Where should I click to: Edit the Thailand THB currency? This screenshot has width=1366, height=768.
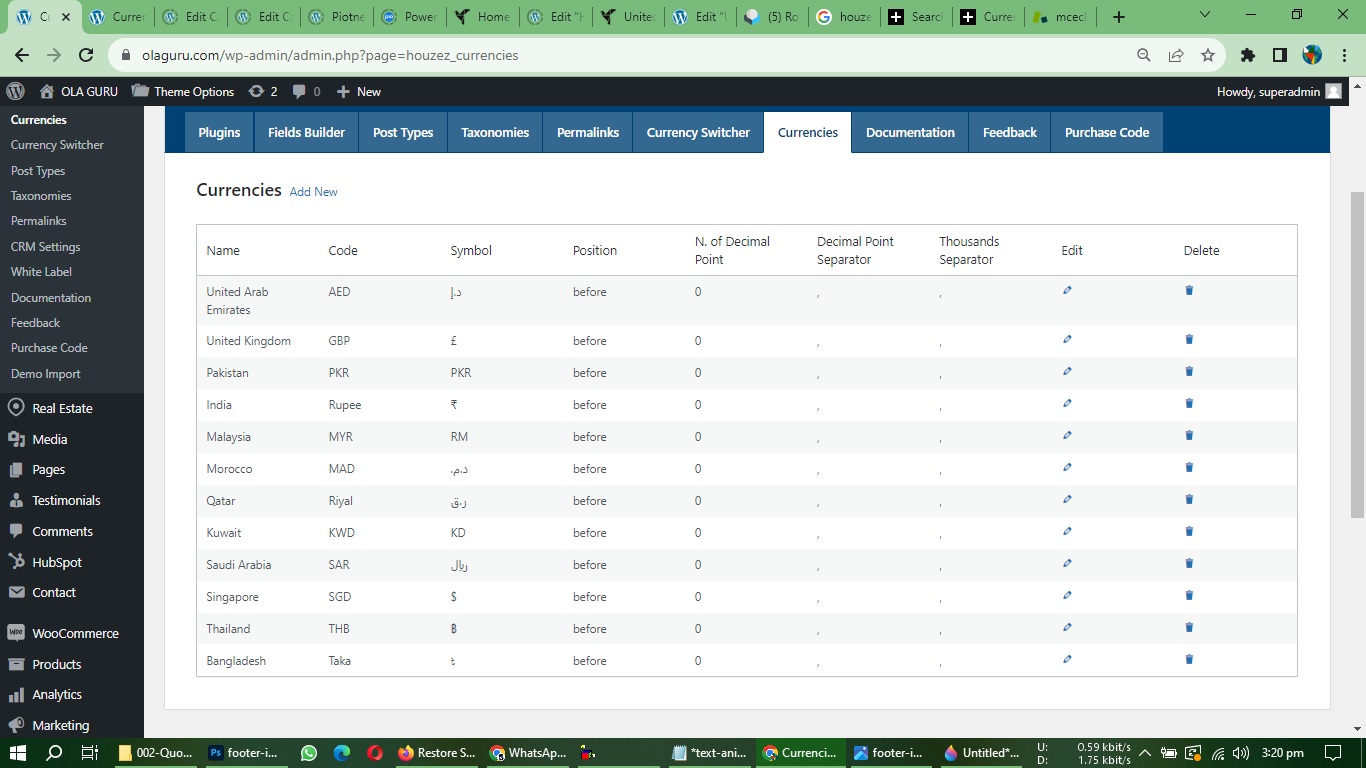pyautogui.click(x=1067, y=627)
